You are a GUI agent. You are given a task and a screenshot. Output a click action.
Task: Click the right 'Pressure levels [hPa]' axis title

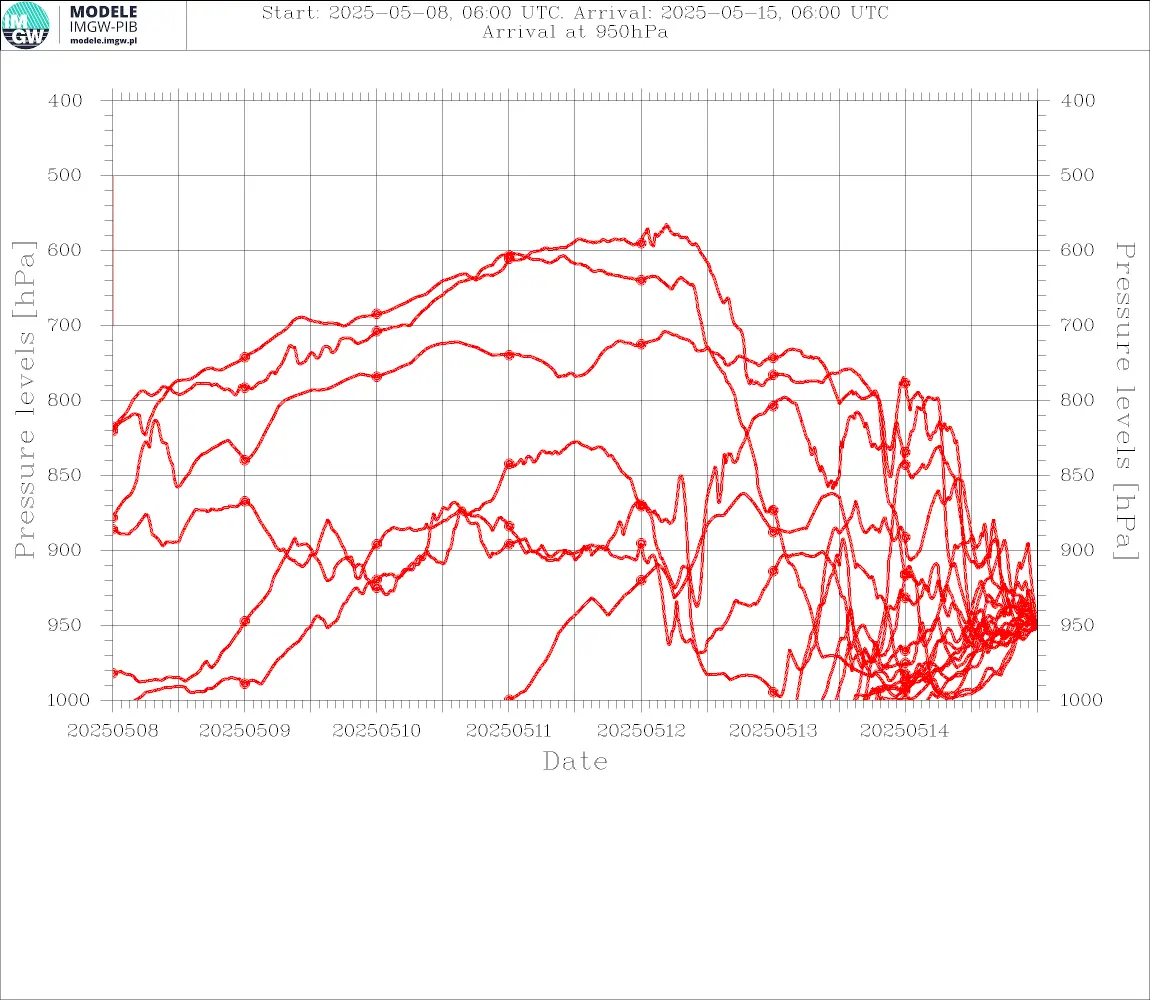1125,401
